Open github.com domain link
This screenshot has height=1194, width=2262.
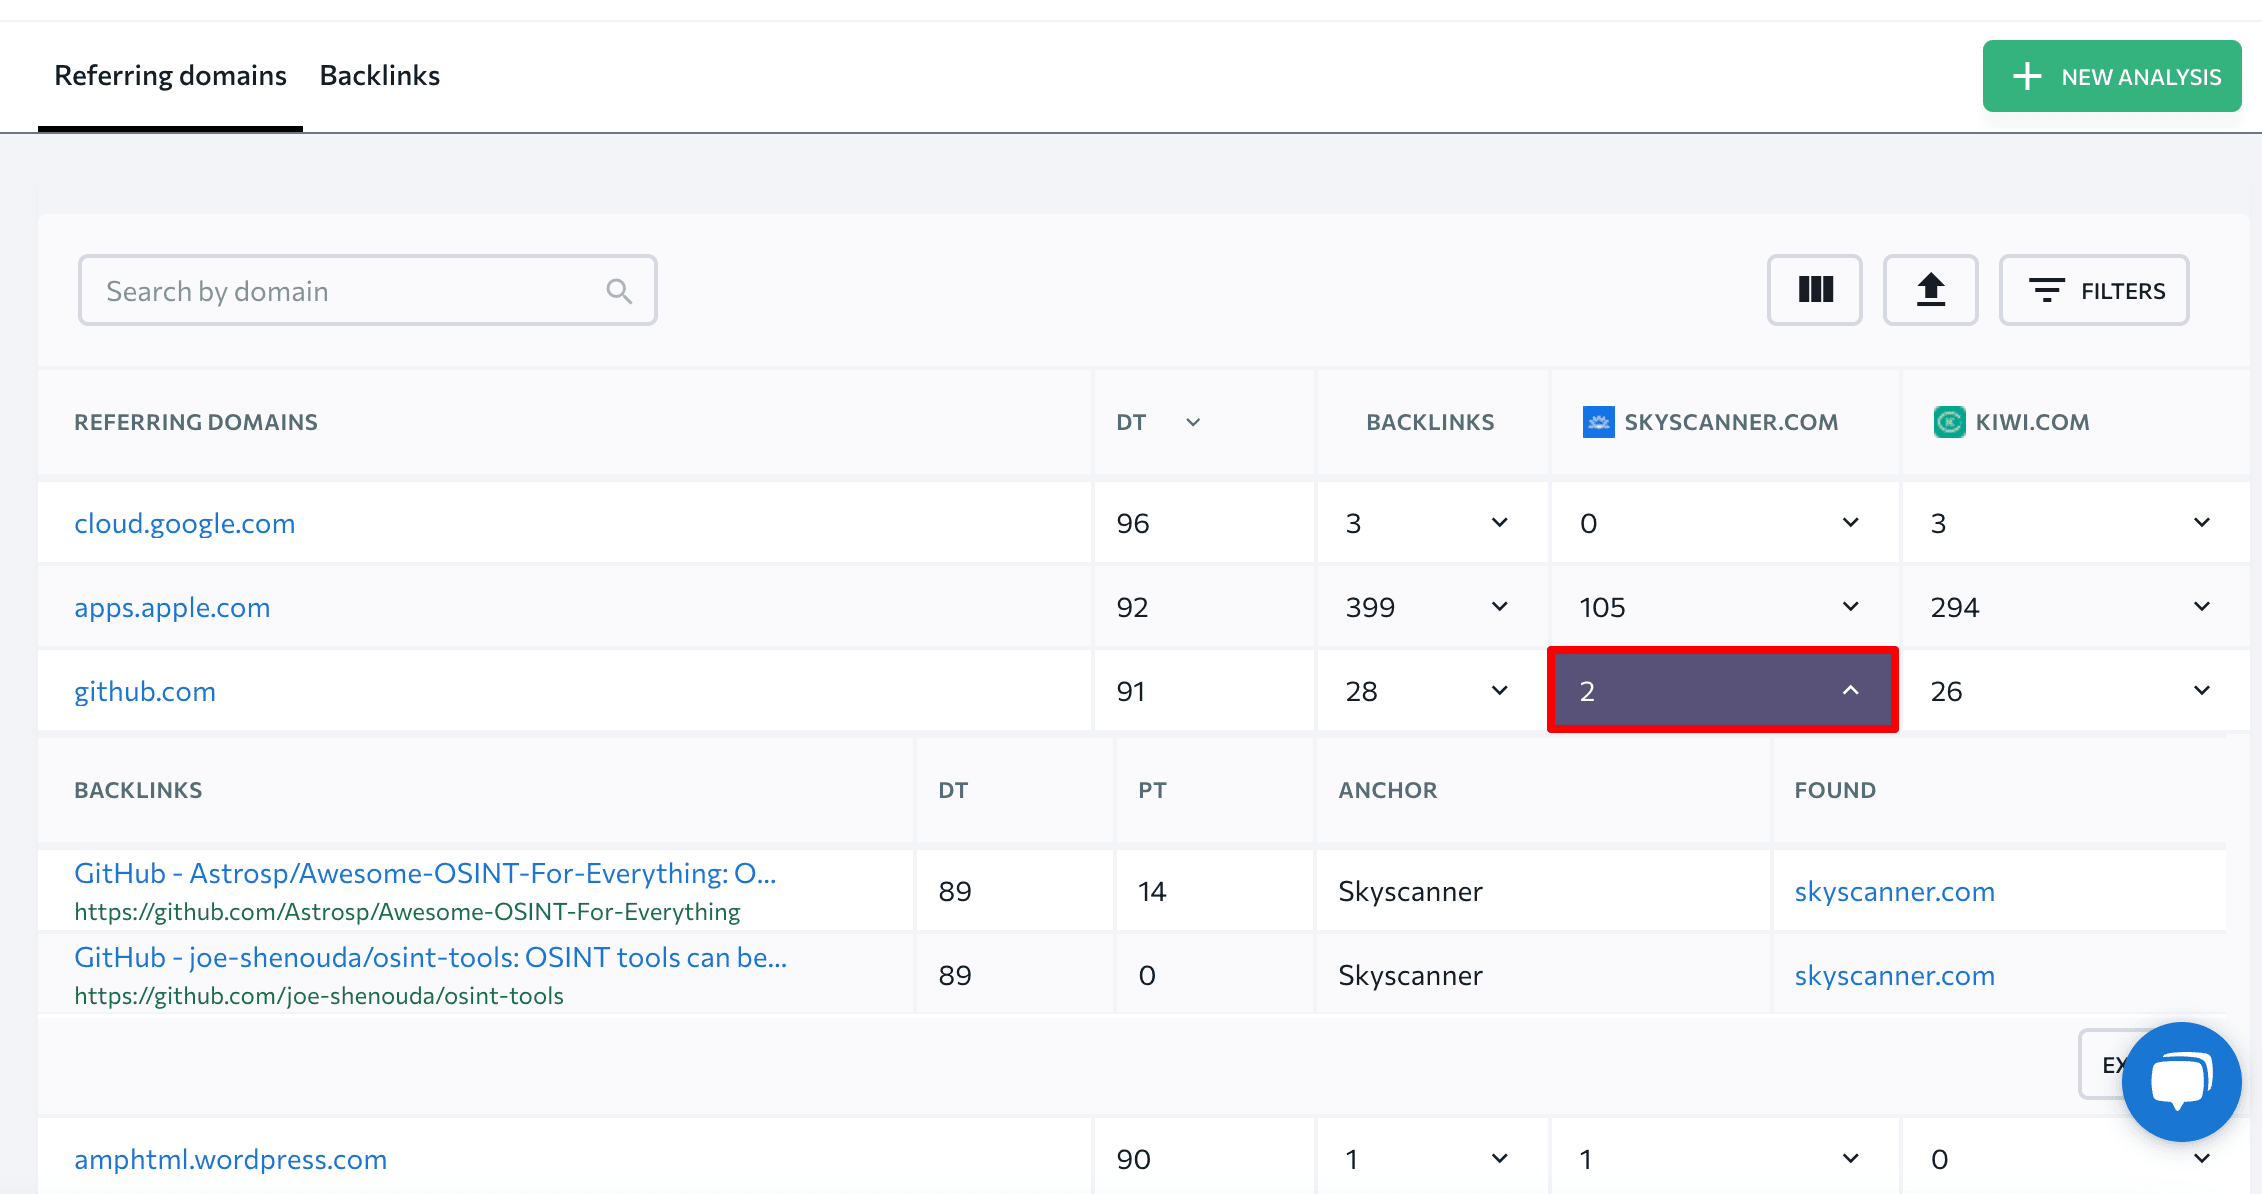pyautogui.click(x=145, y=691)
